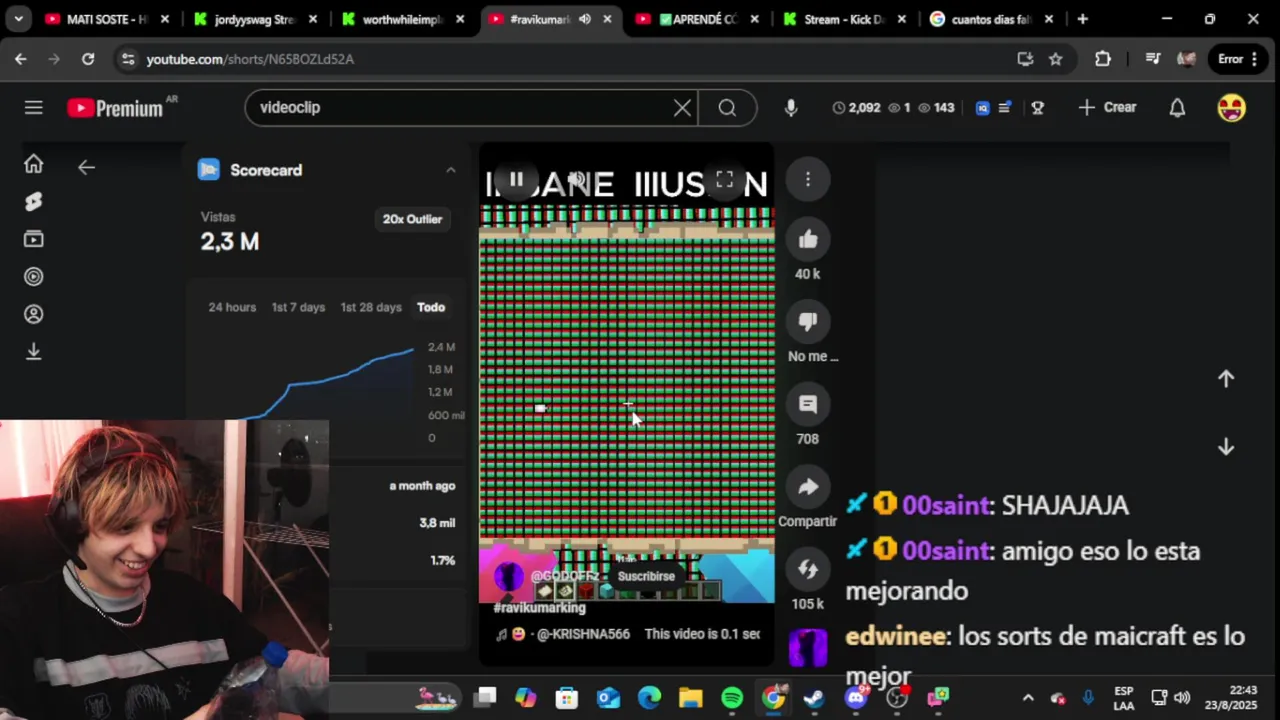Install app icon in the address bar
The width and height of the screenshot is (1280, 720).
coord(1025,59)
